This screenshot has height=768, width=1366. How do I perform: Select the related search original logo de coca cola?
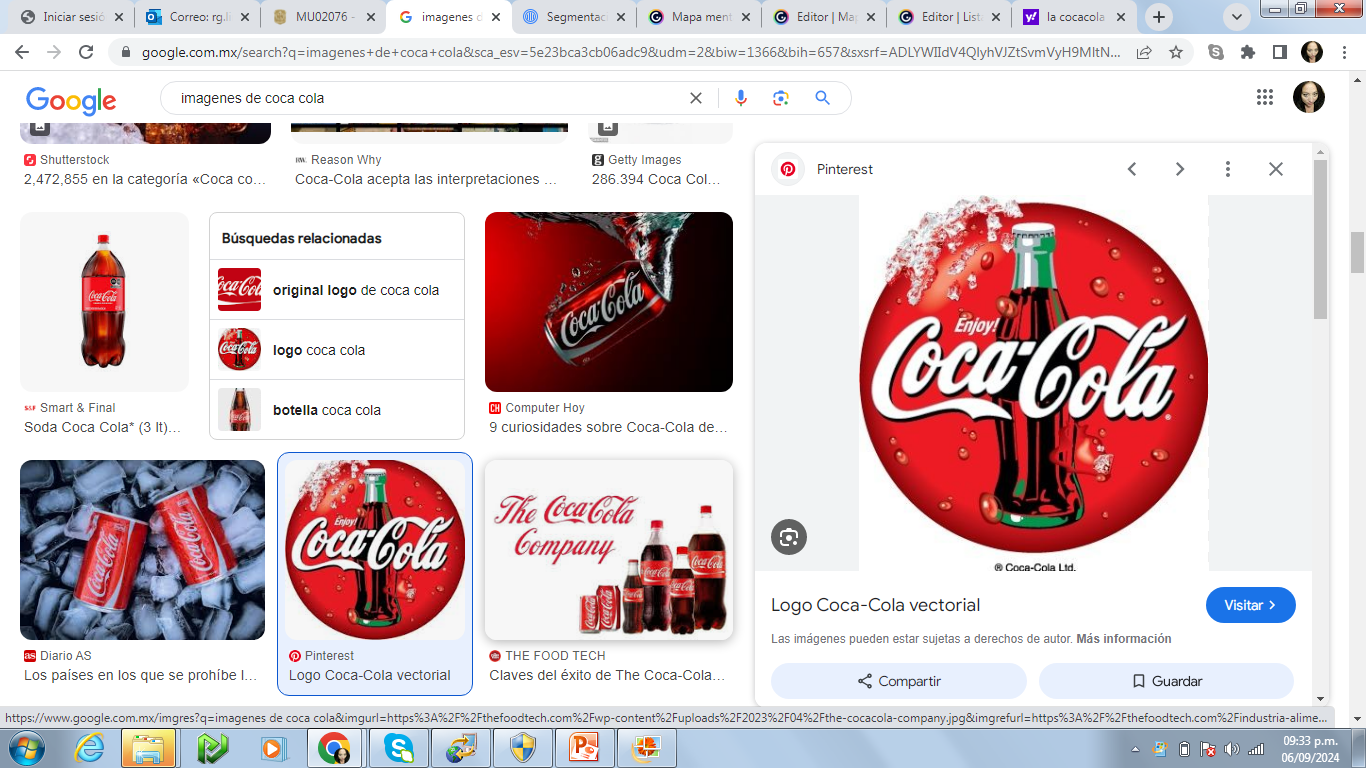coord(355,289)
